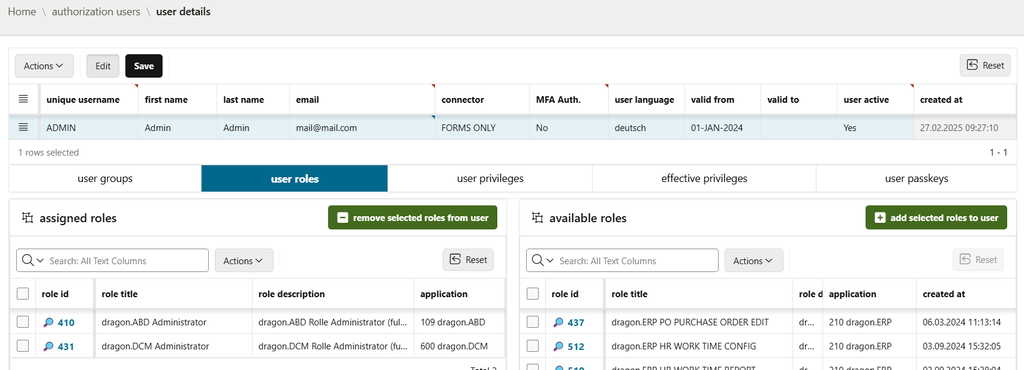Image resolution: width=1024 pixels, height=370 pixels.
Task: Click the Save button
Action: pyautogui.click(x=144, y=66)
